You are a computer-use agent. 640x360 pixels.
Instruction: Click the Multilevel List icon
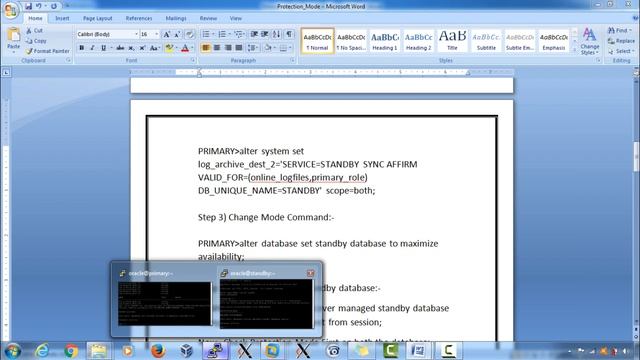click(239, 34)
